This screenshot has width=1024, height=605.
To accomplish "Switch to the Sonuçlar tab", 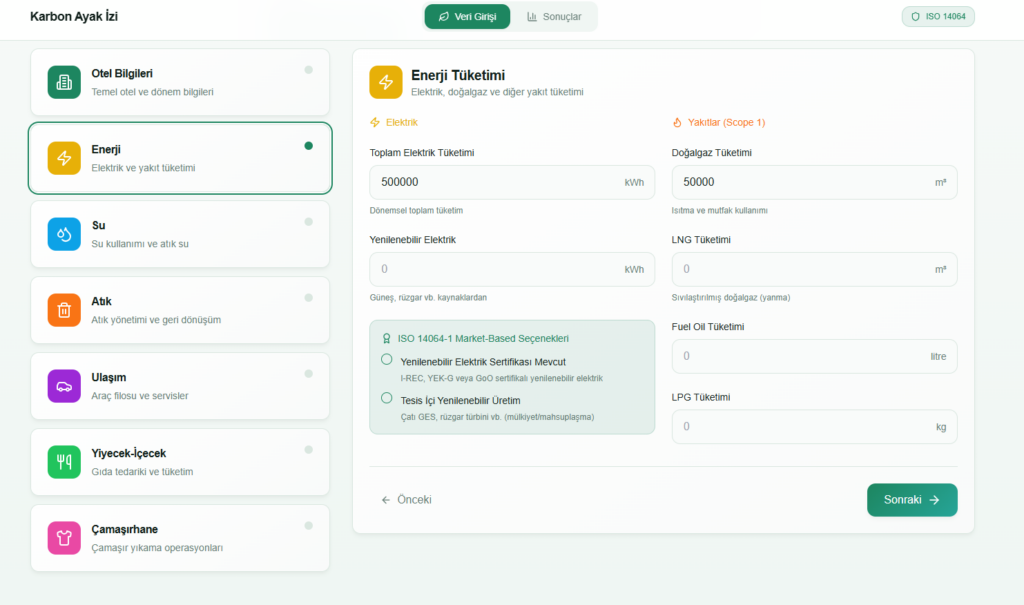I will (554, 17).
